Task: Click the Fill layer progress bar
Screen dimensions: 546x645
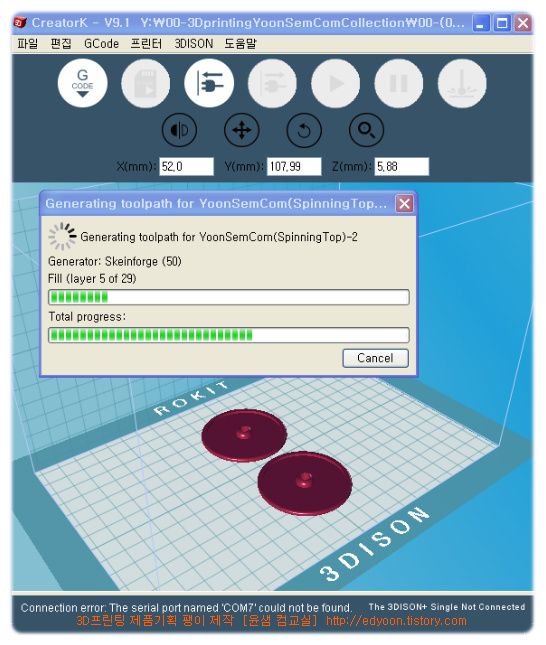Action: tap(229, 297)
